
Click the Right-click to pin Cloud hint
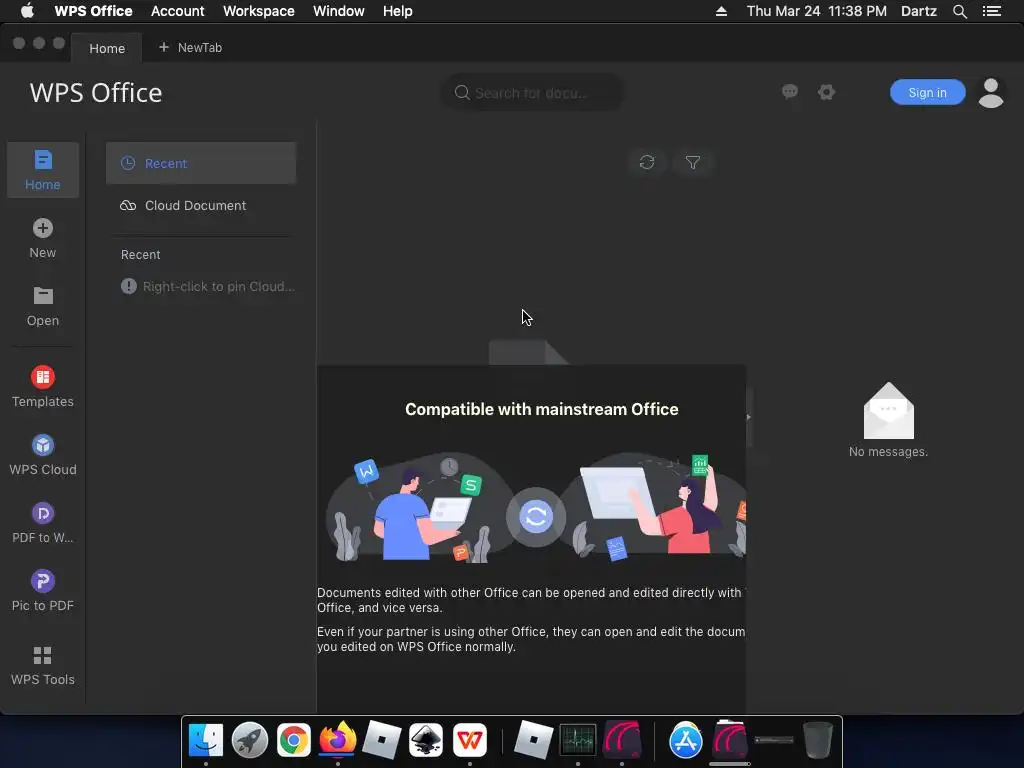tap(208, 286)
